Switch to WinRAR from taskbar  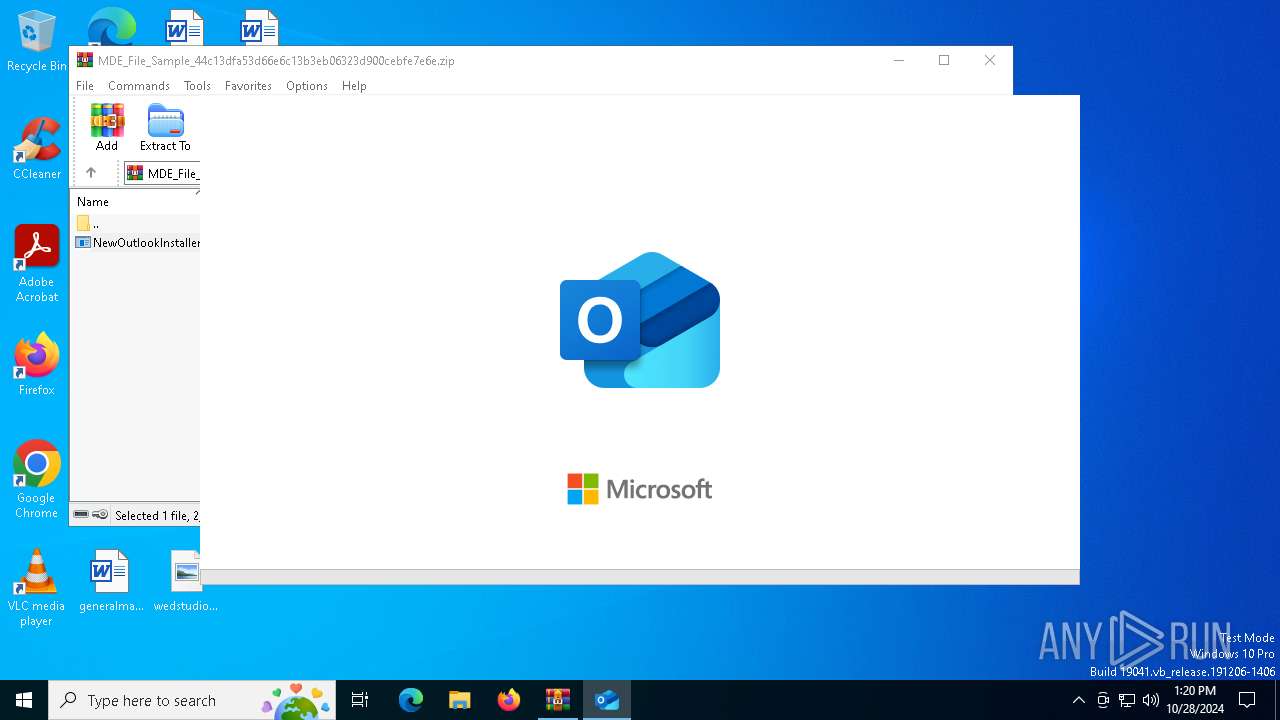click(x=557, y=700)
